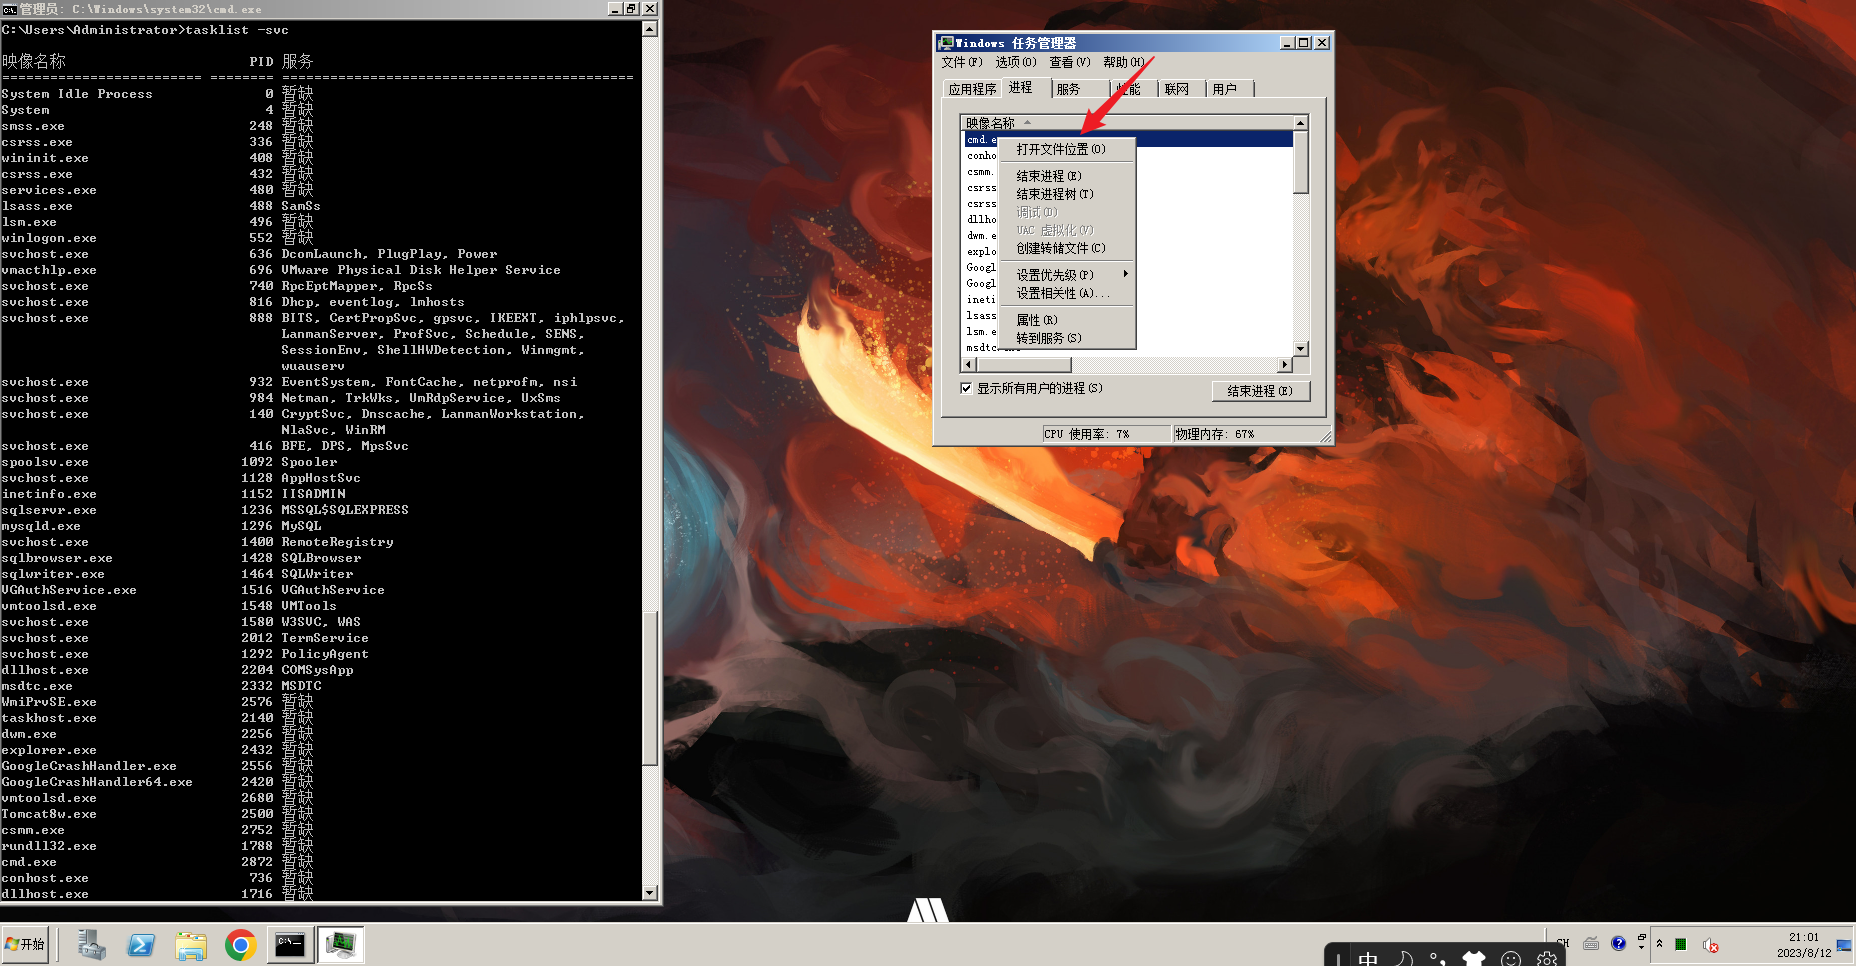Image resolution: width=1856 pixels, height=966 pixels.
Task: Click the 开始 Start button
Action: 25,944
